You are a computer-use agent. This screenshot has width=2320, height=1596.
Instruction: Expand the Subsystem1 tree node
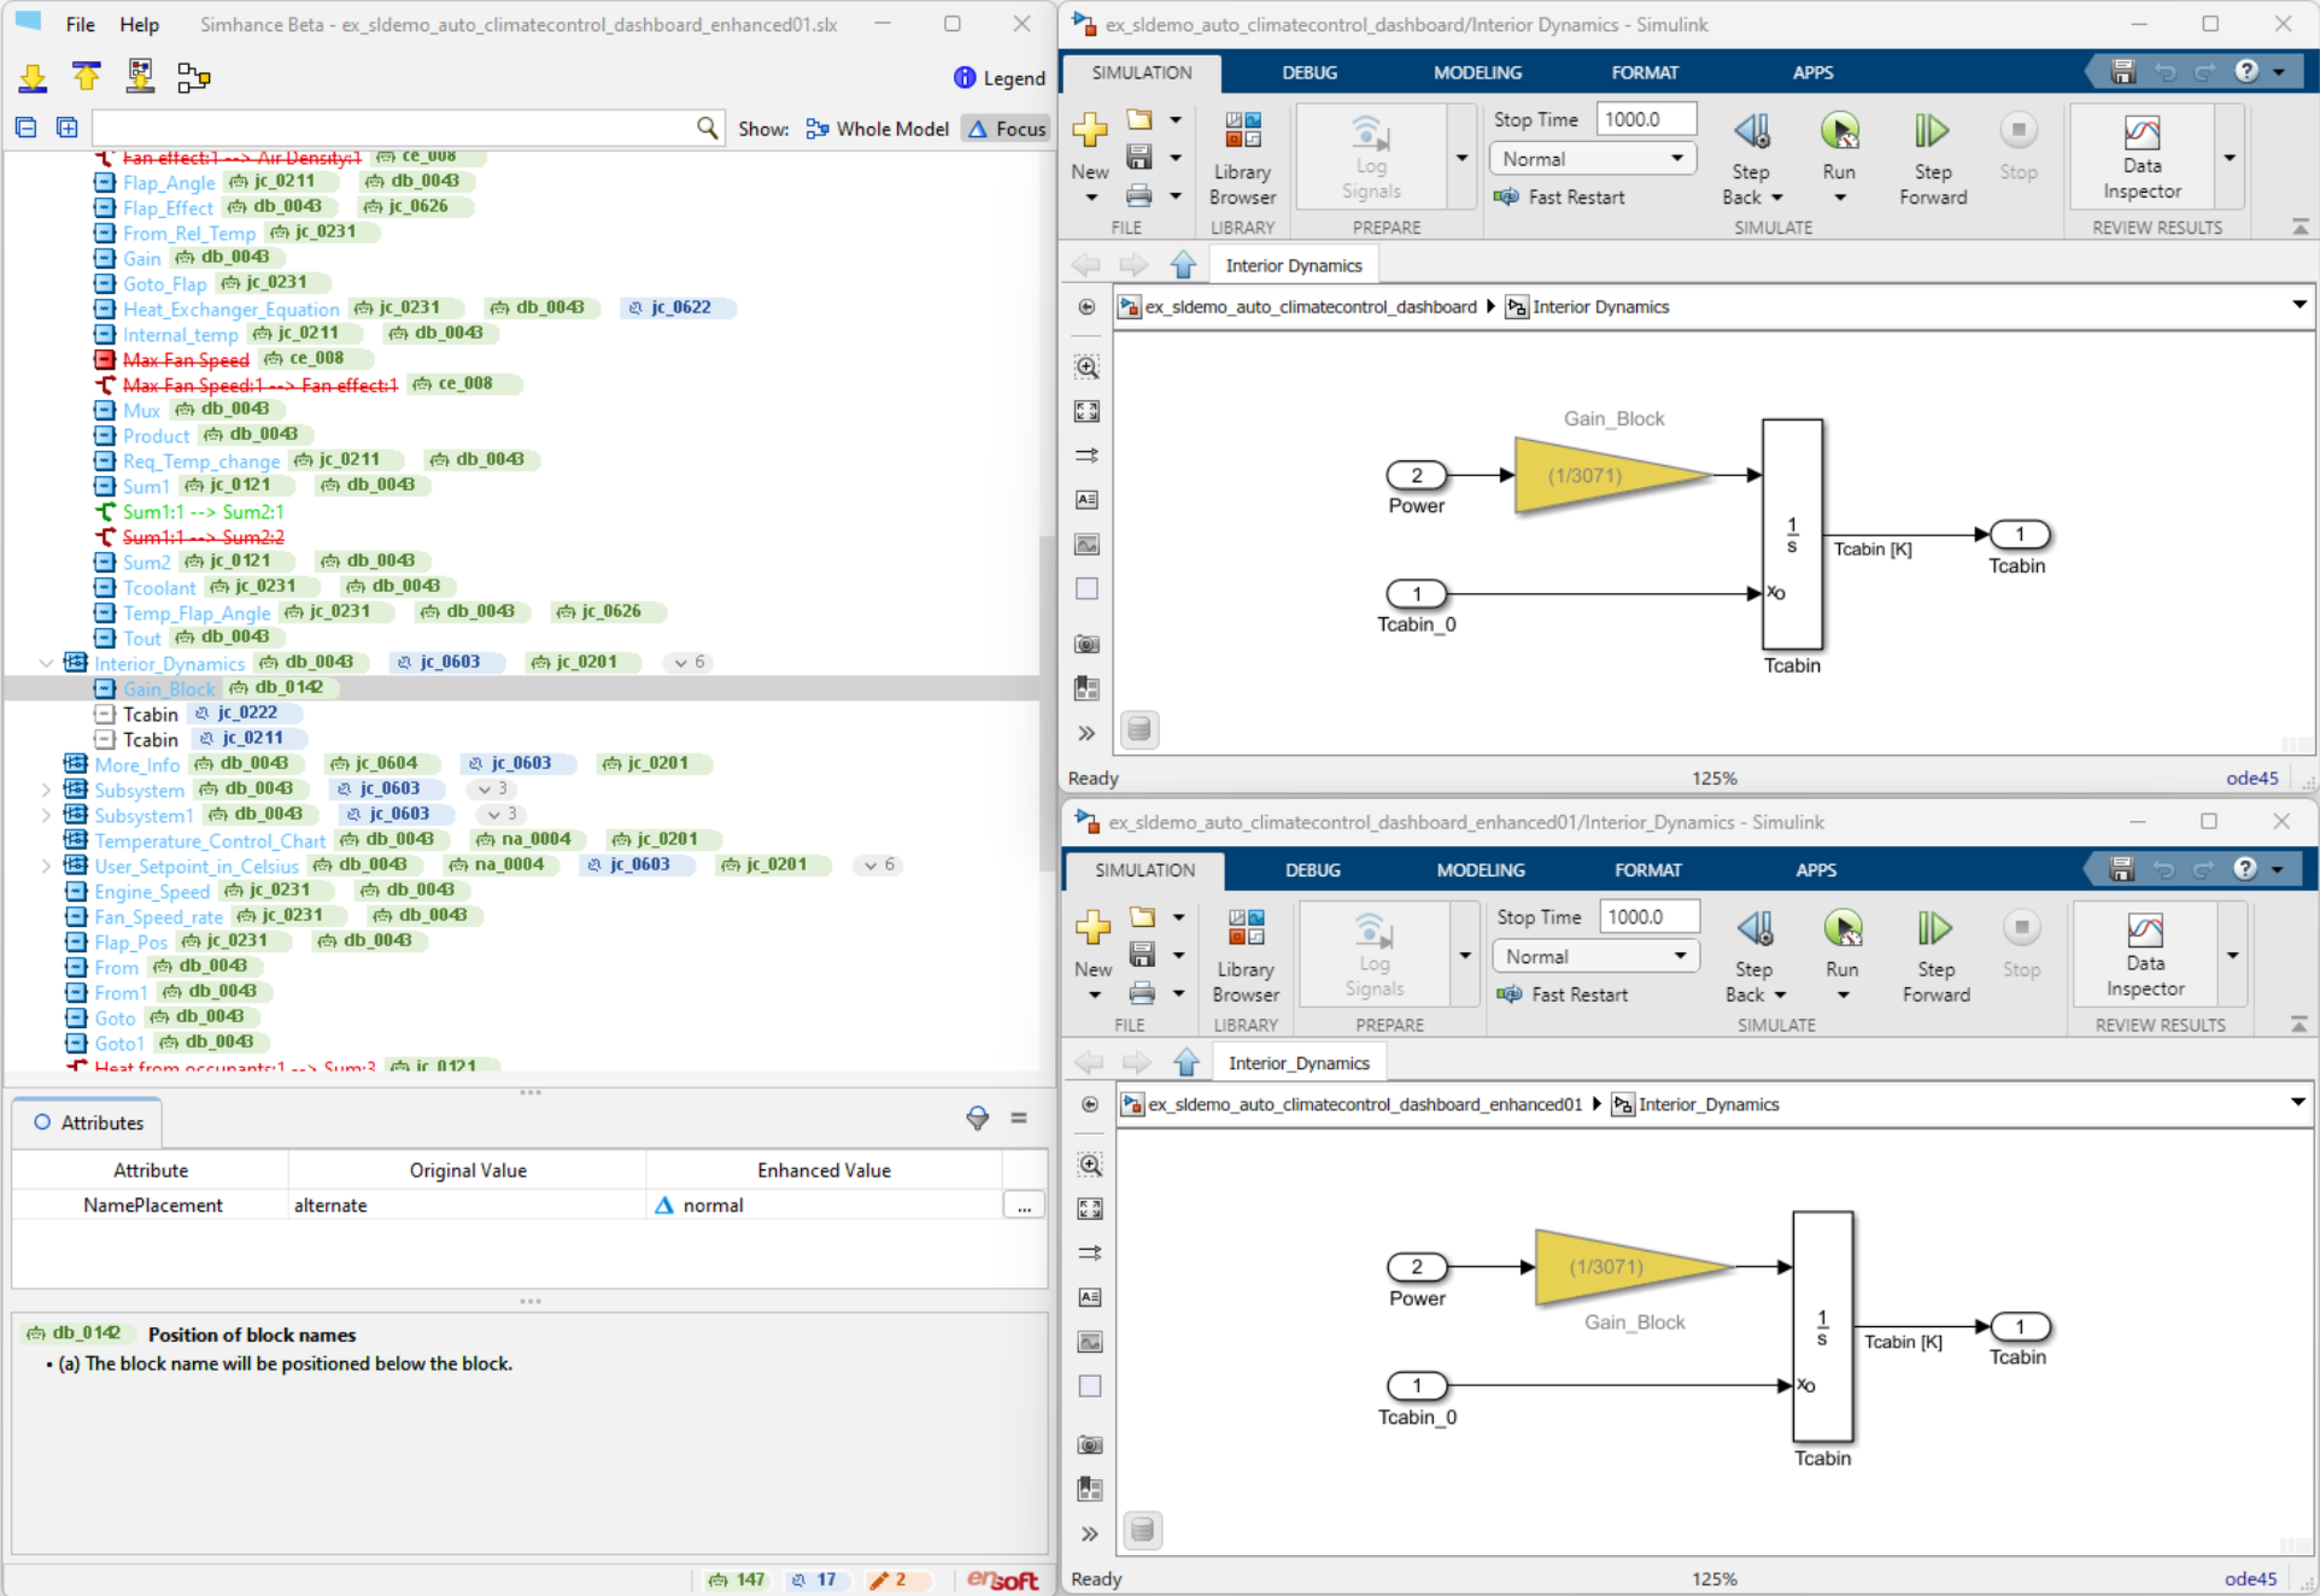tap(46, 815)
